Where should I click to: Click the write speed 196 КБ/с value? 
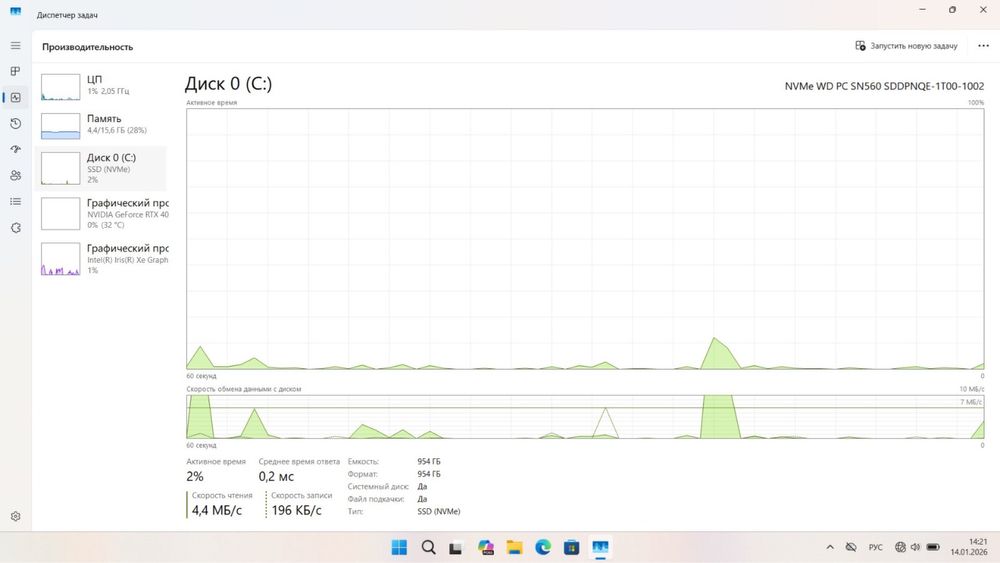pyautogui.click(x=297, y=510)
